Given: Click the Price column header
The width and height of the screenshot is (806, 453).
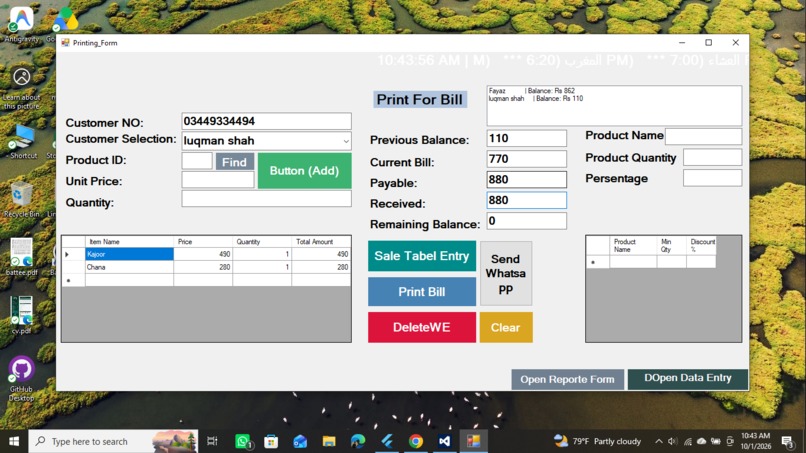Looking at the screenshot, I should coord(203,242).
